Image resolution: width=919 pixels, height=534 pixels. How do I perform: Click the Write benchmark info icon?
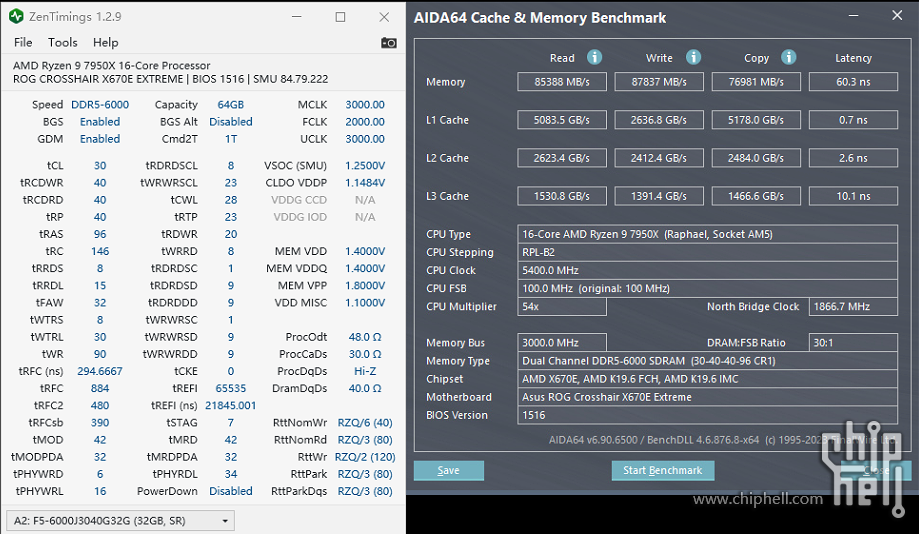(693, 57)
